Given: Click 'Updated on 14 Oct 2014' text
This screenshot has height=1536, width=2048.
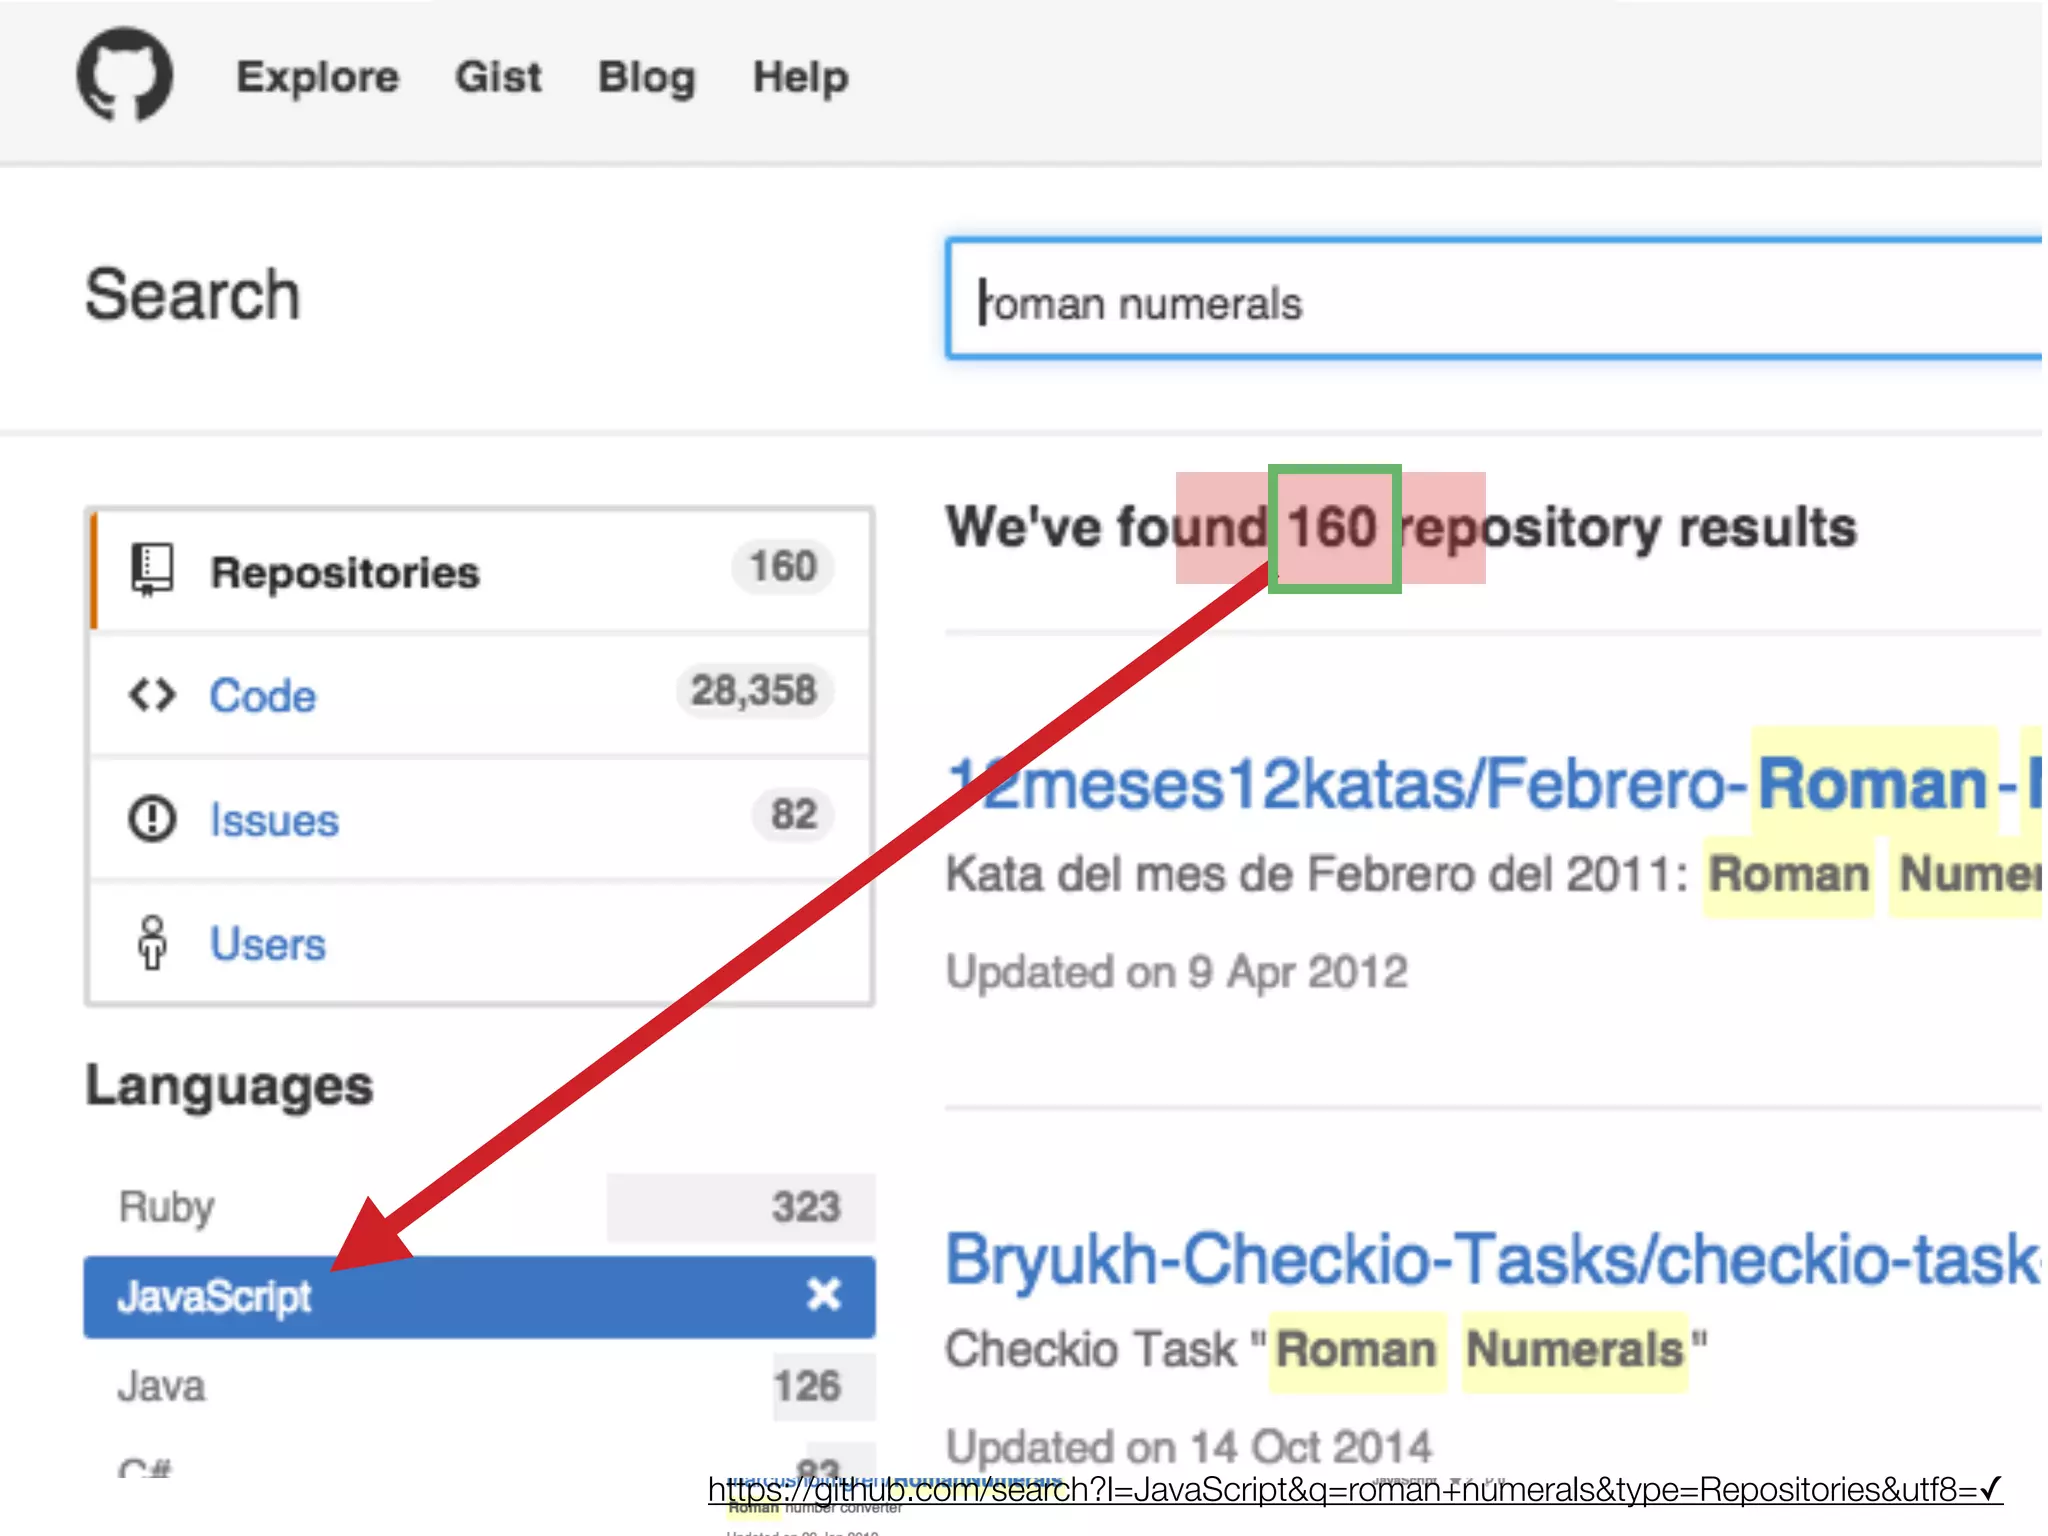Looking at the screenshot, I should pos(1190,1447).
